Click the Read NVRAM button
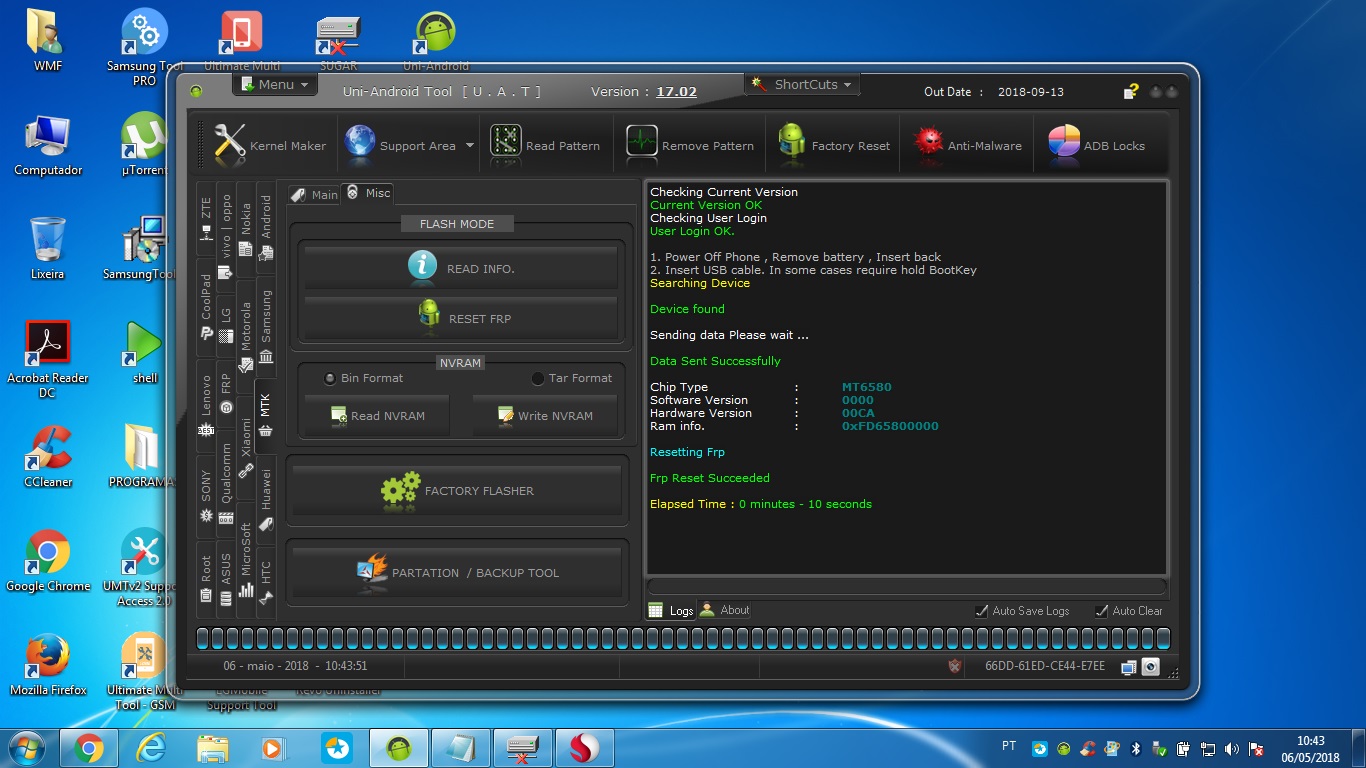The height and width of the screenshot is (768, 1366). point(377,415)
